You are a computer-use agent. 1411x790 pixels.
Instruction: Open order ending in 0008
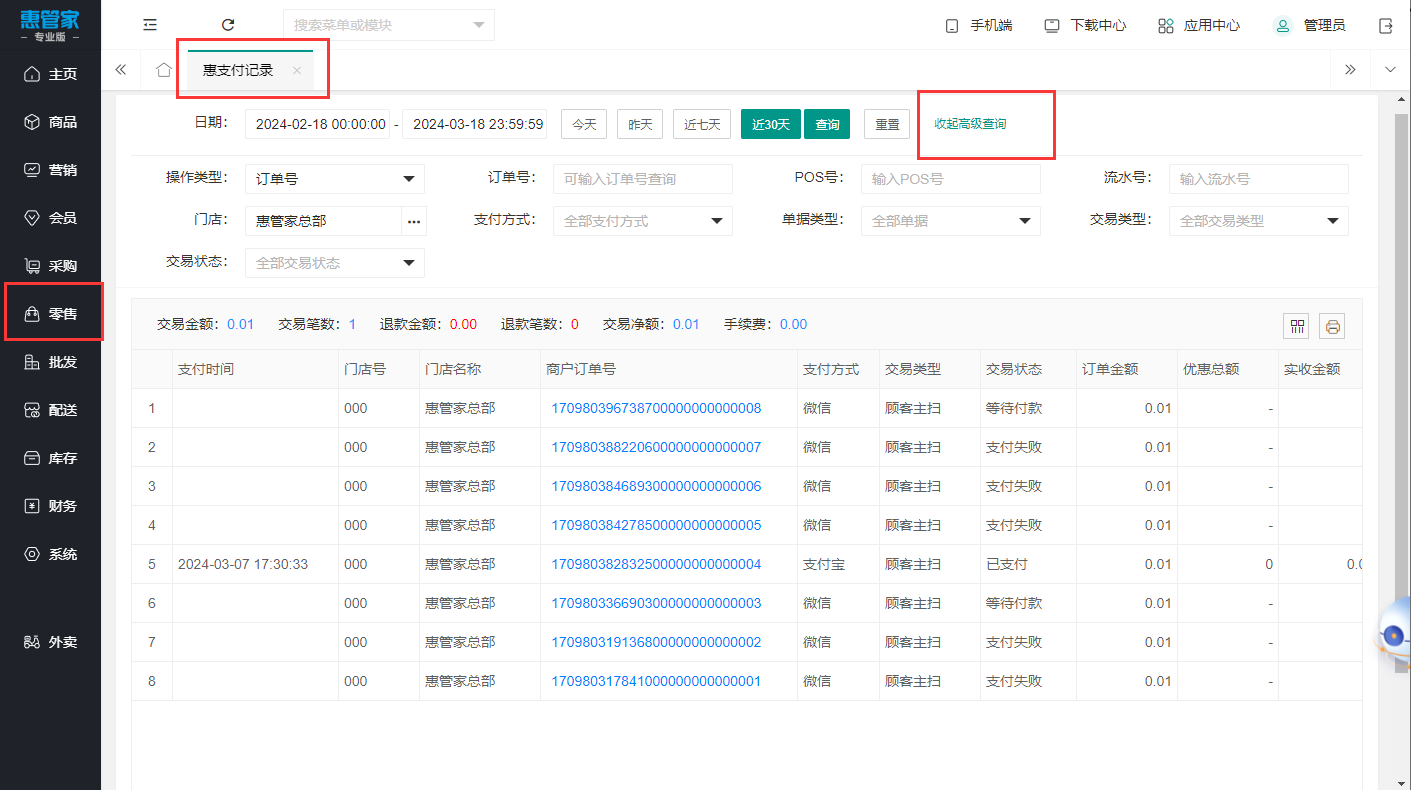[x=656, y=408]
